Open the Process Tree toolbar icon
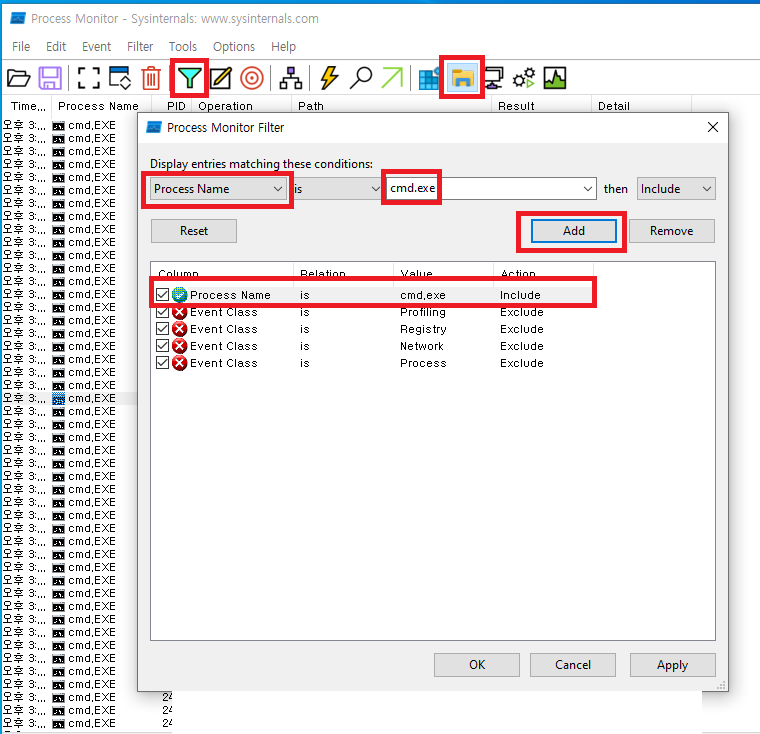 pyautogui.click(x=290, y=78)
